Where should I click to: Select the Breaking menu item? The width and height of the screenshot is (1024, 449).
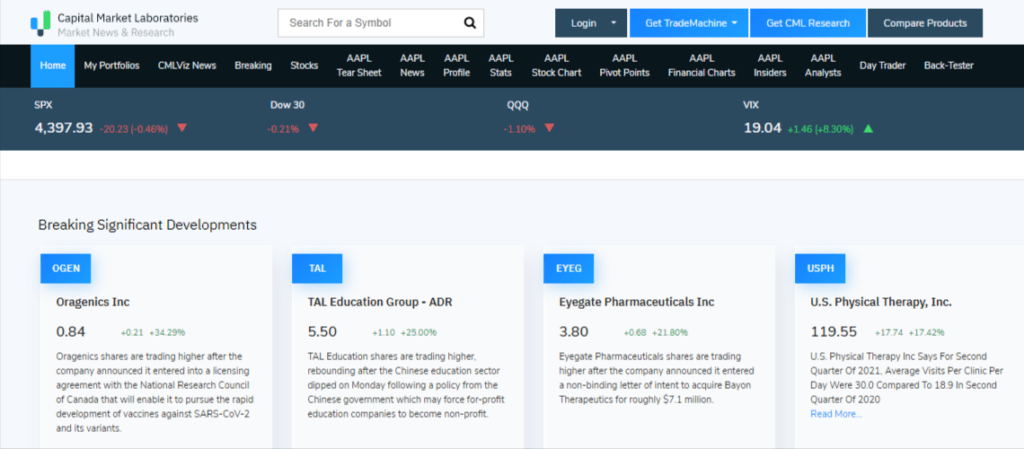click(x=253, y=65)
